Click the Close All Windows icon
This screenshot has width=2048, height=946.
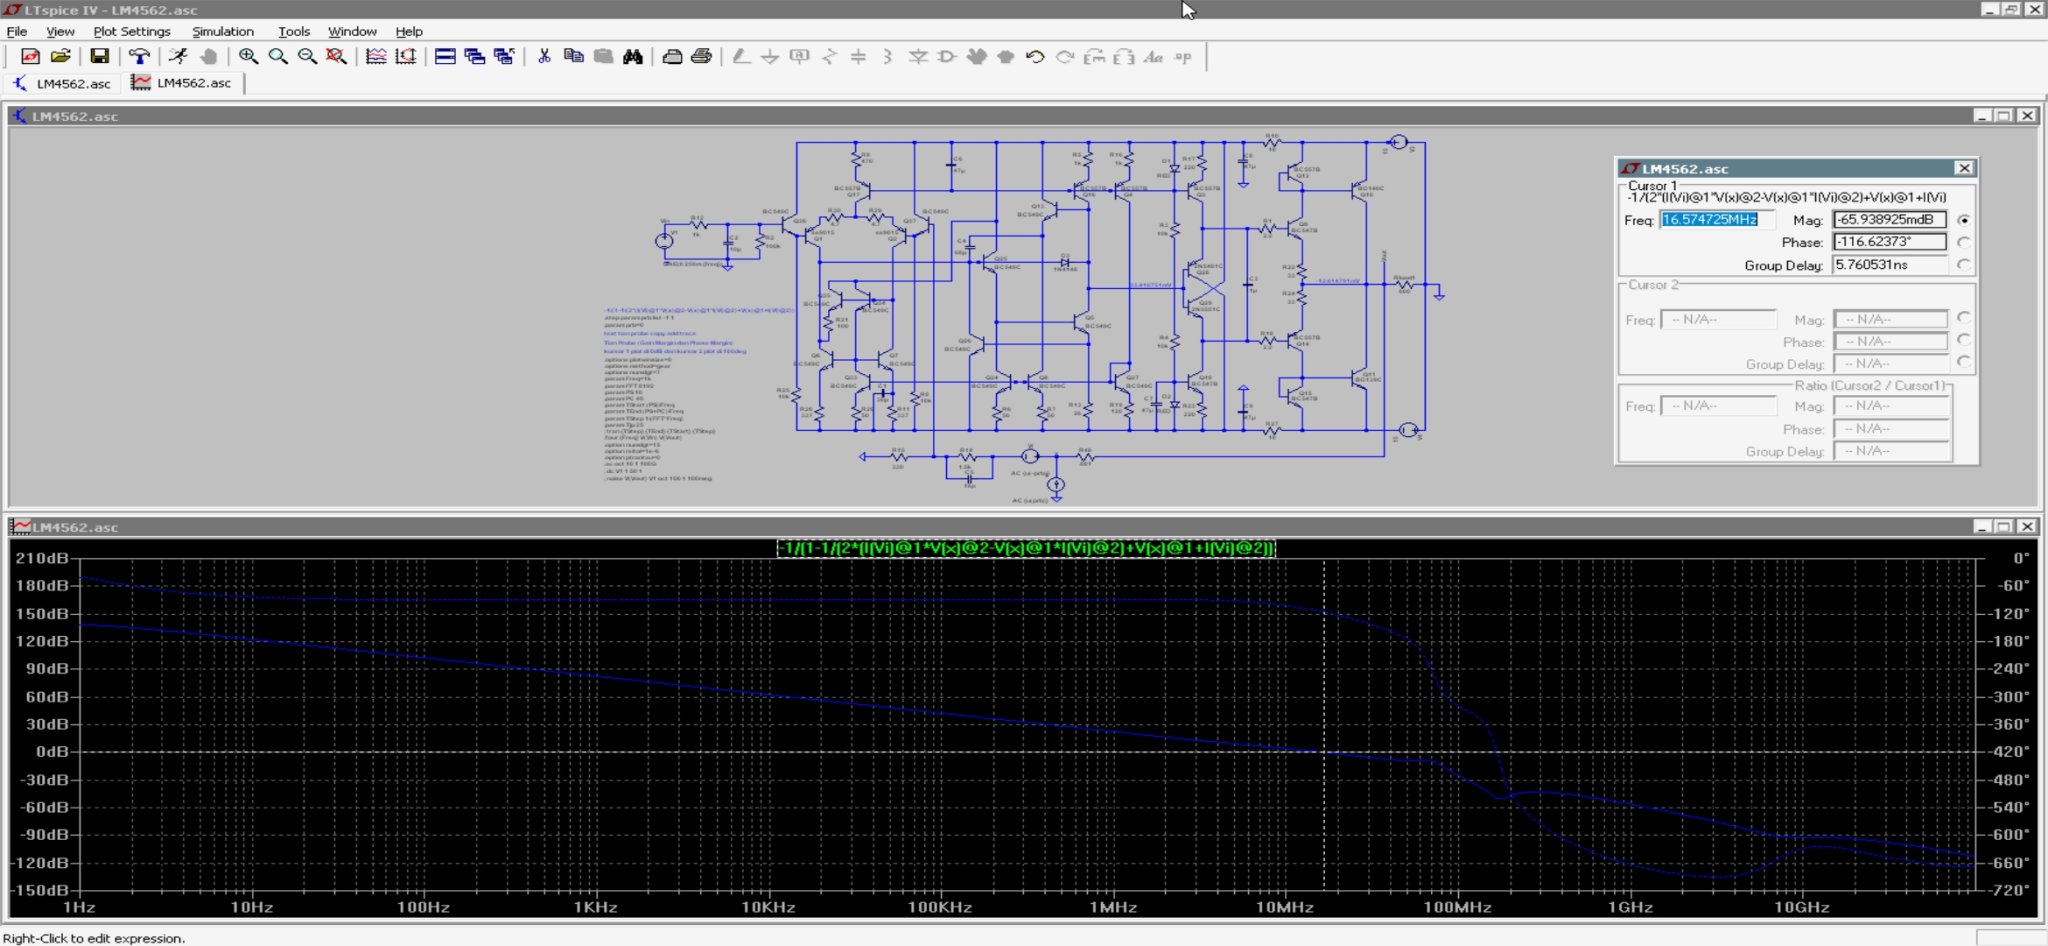504,57
